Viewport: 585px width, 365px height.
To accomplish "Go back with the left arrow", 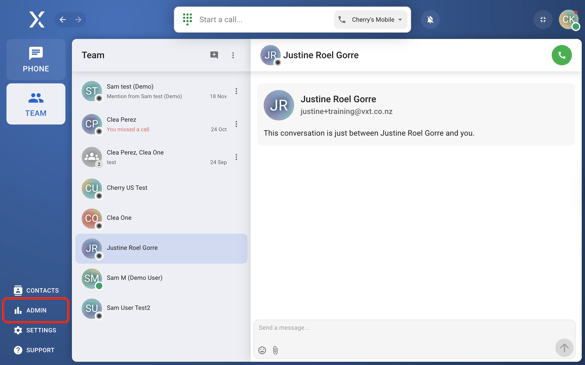I will pos(63,19).
